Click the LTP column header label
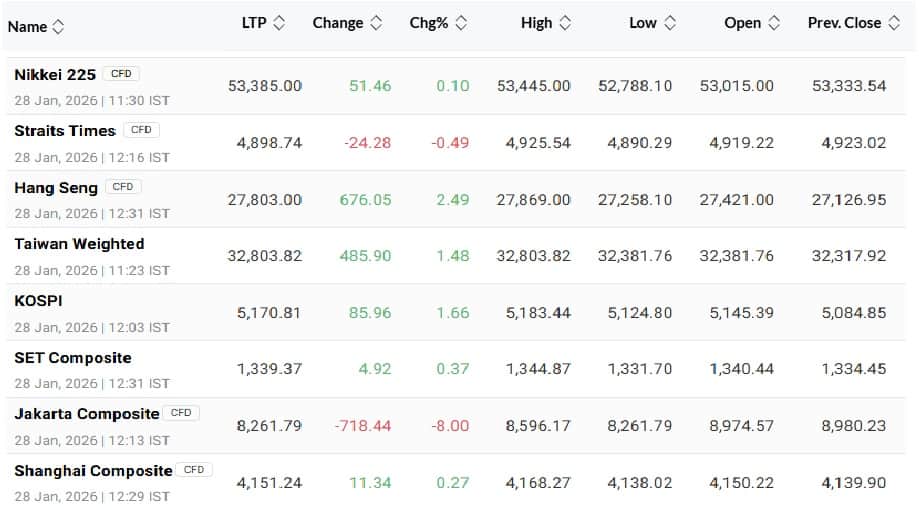Image resolution: width=919 pixels, height=510 pixels. pos(254,23)
